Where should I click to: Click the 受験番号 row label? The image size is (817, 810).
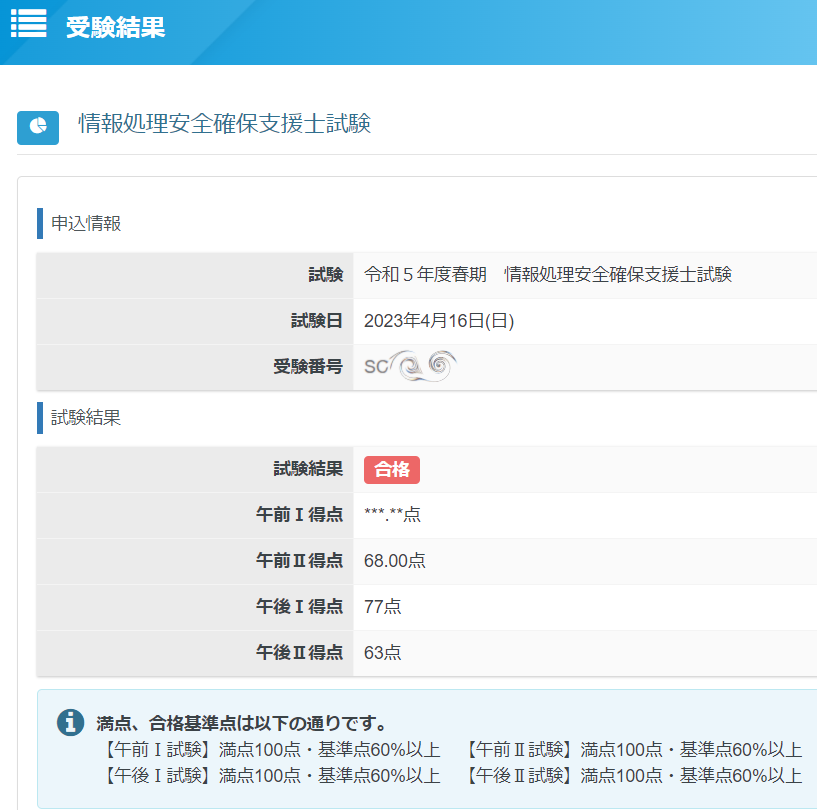pyautogui.click(x=308, y=366)
